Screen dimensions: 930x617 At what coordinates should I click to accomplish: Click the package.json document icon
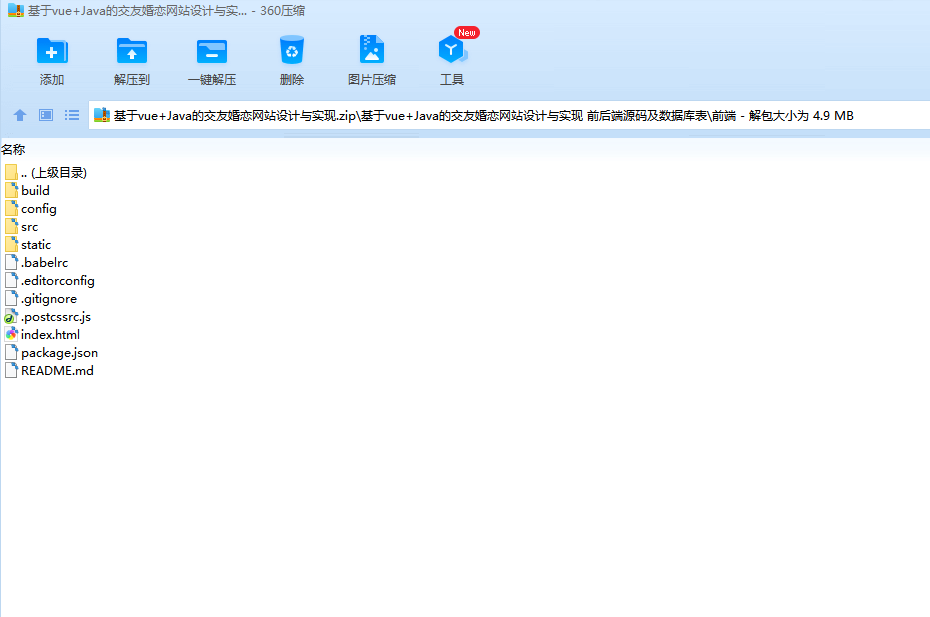11,352
